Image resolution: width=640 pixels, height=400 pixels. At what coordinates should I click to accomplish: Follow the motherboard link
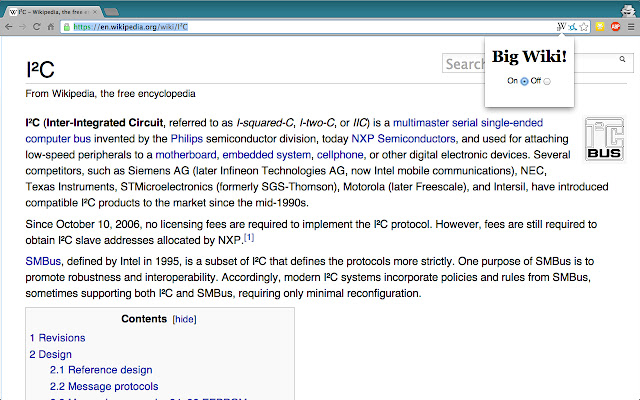click(186, 155)
